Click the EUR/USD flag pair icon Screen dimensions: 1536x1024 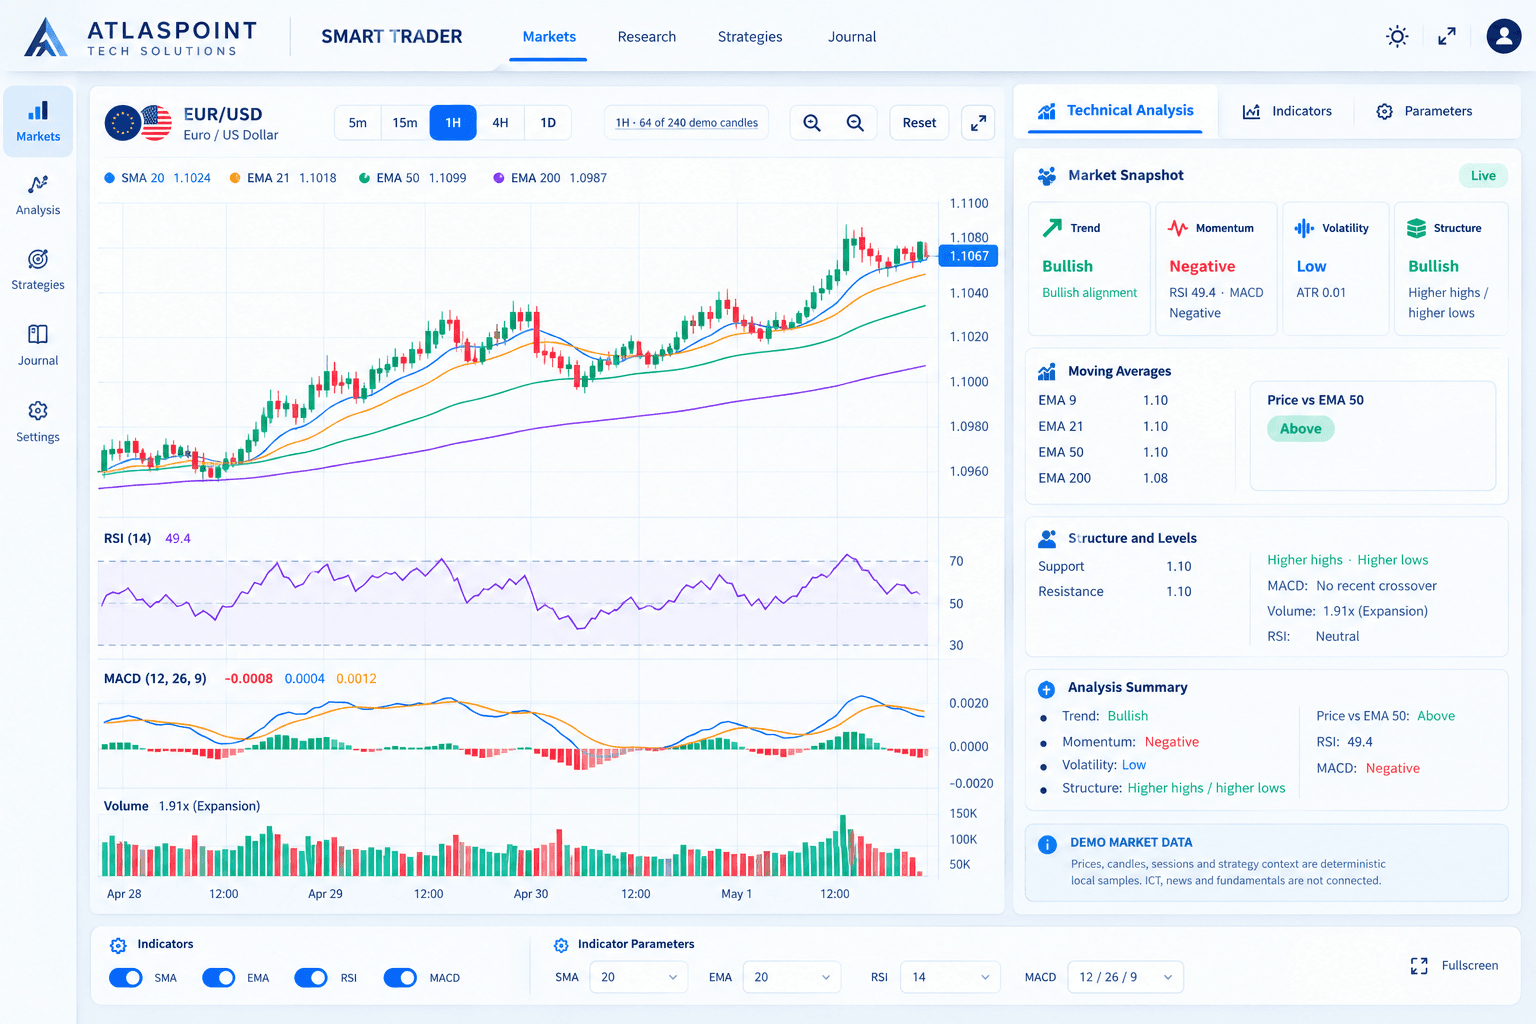click(138, 123)
